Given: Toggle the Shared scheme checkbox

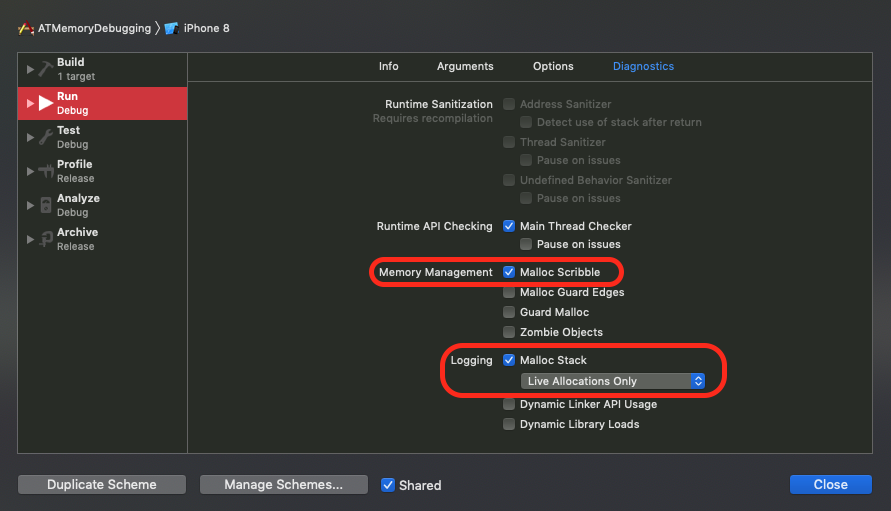Looking at the screenshot, I should tap(388, 485).
